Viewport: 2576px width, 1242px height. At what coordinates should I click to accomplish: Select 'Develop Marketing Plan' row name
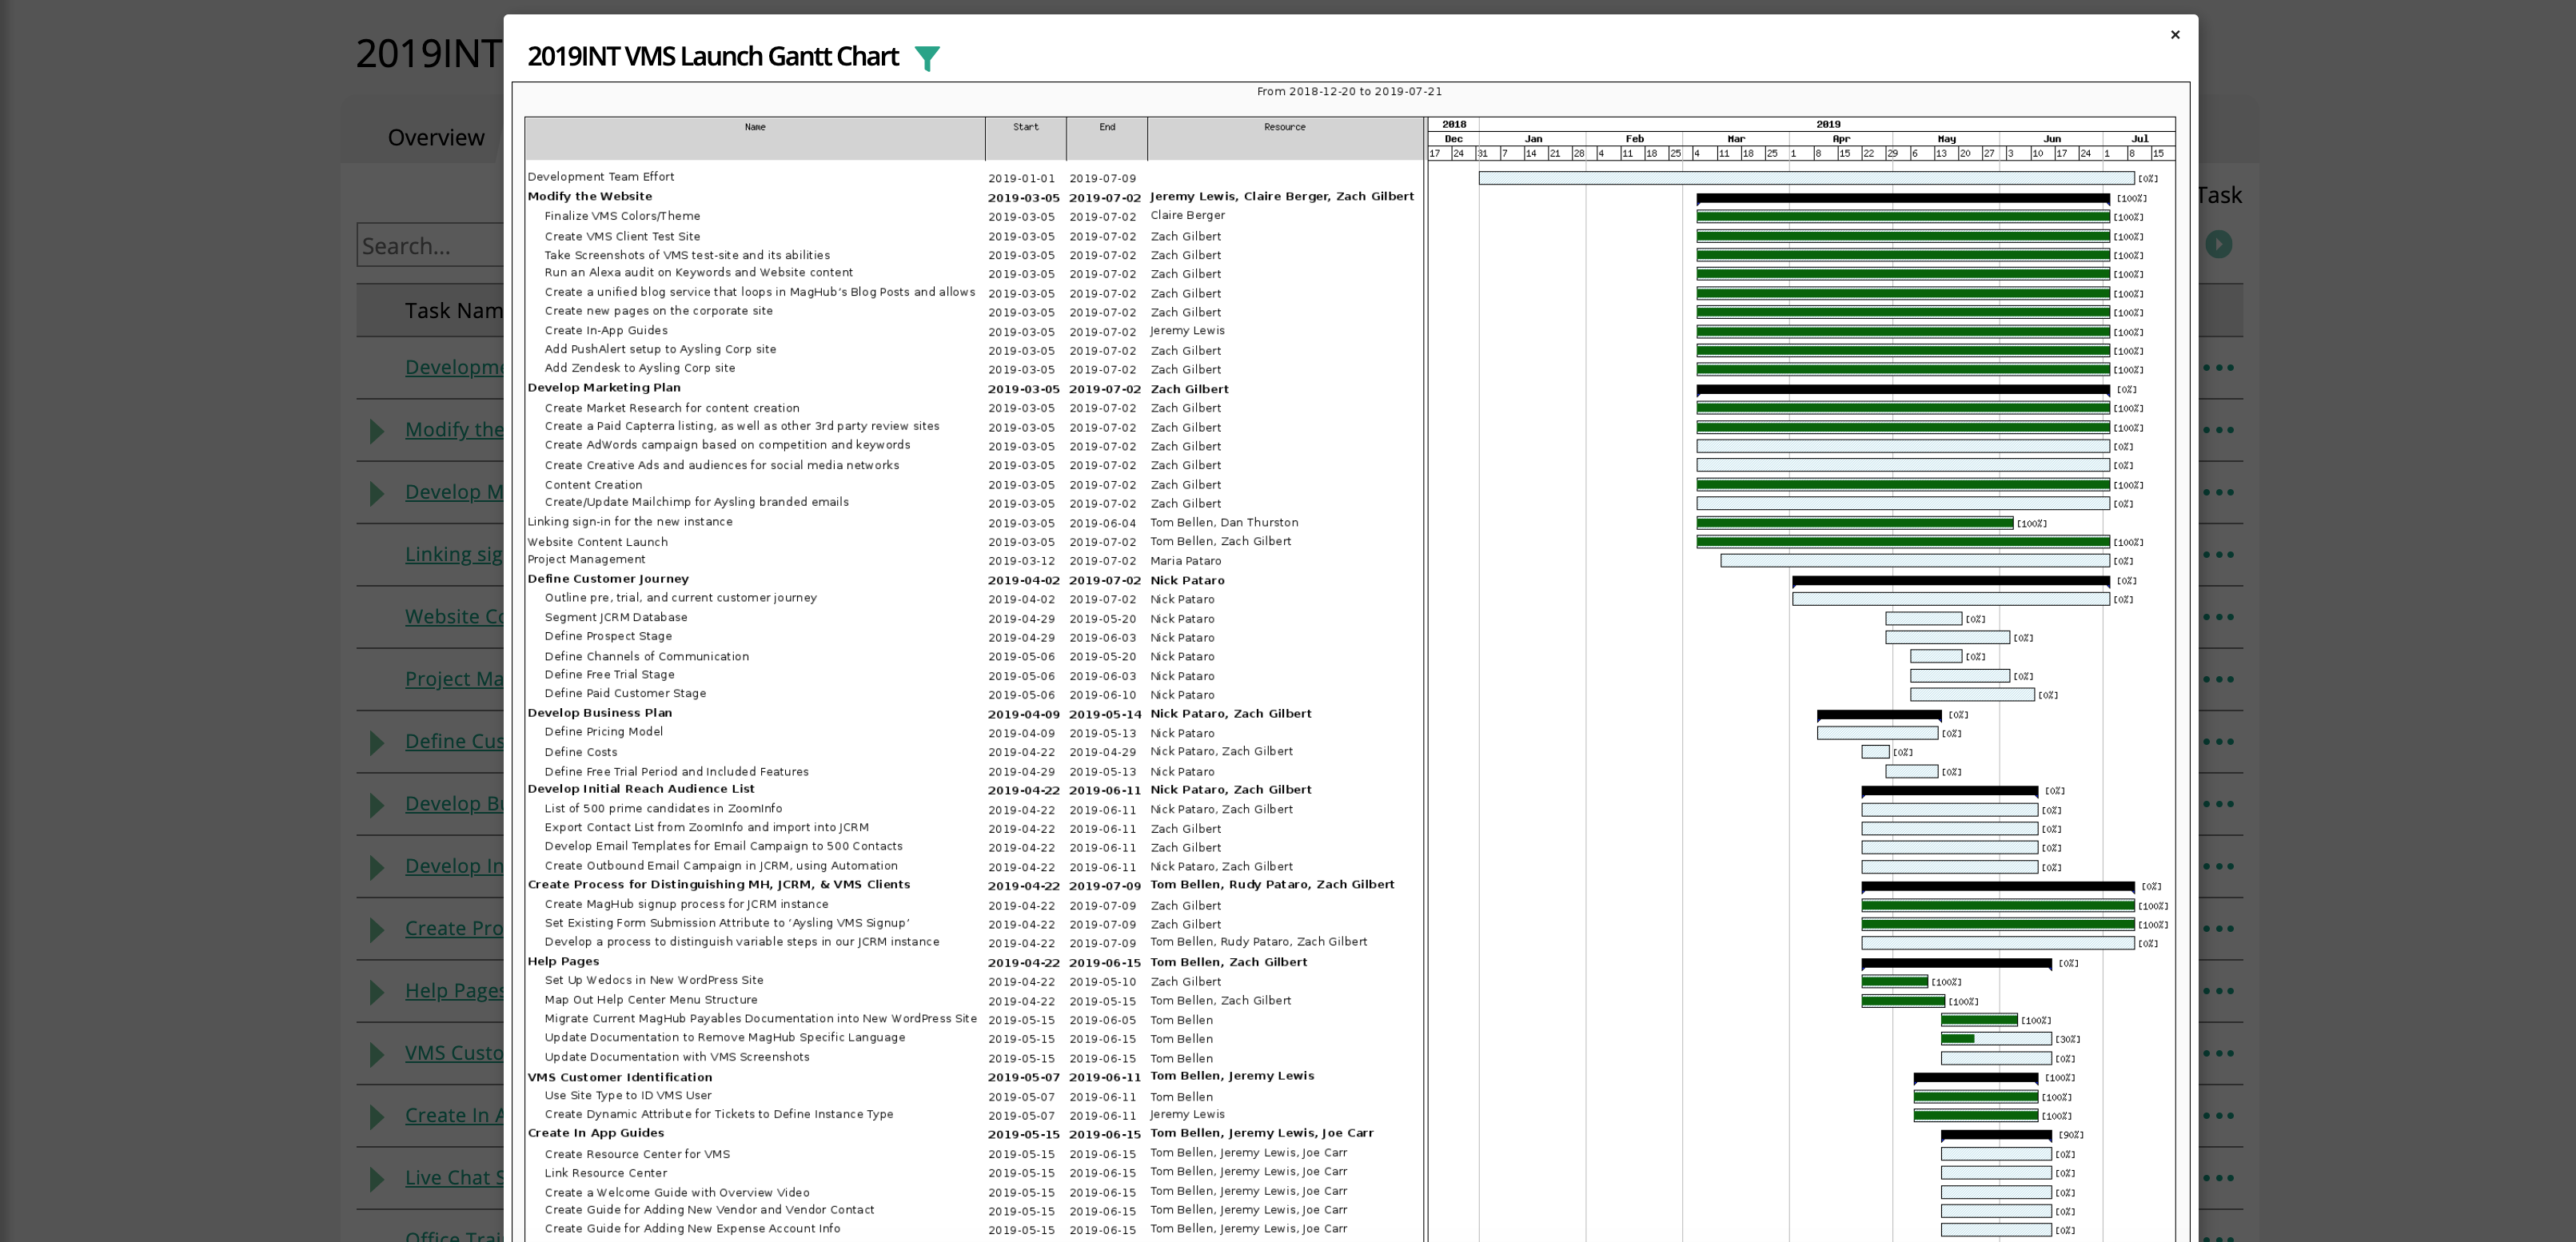pyautogui.click(x=604, y=388)
